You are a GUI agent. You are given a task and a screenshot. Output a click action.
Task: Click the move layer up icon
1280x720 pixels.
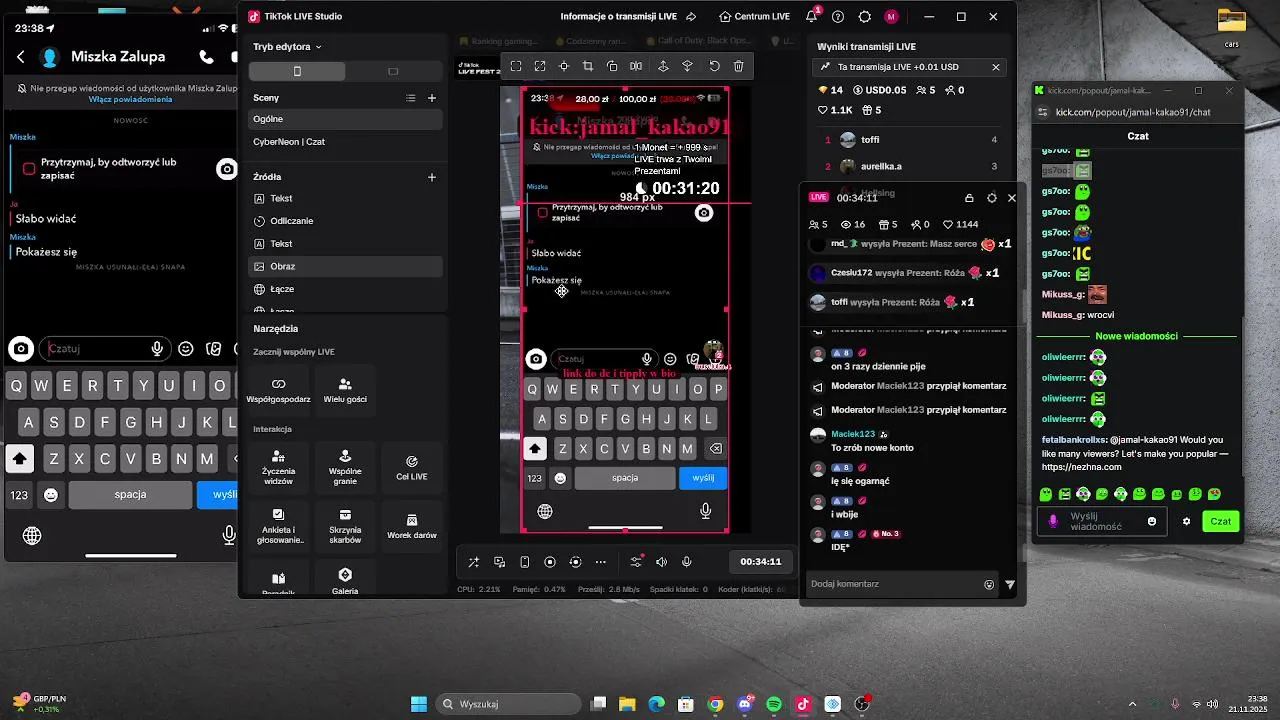663,66
